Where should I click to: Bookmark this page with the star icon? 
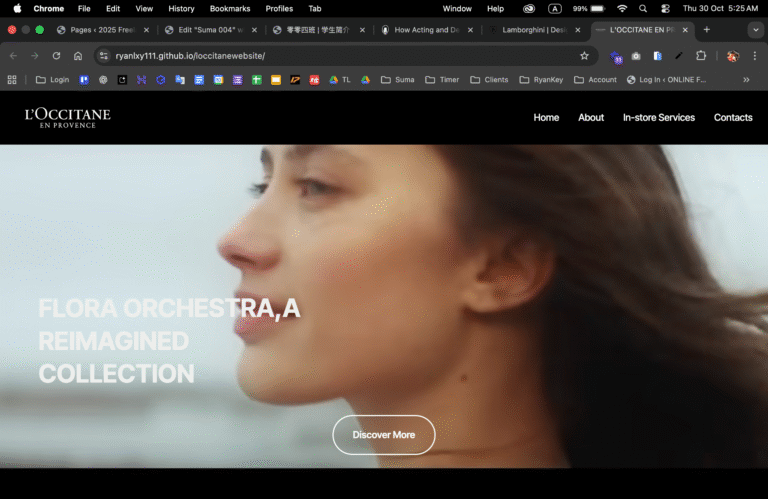pos(584,56)
